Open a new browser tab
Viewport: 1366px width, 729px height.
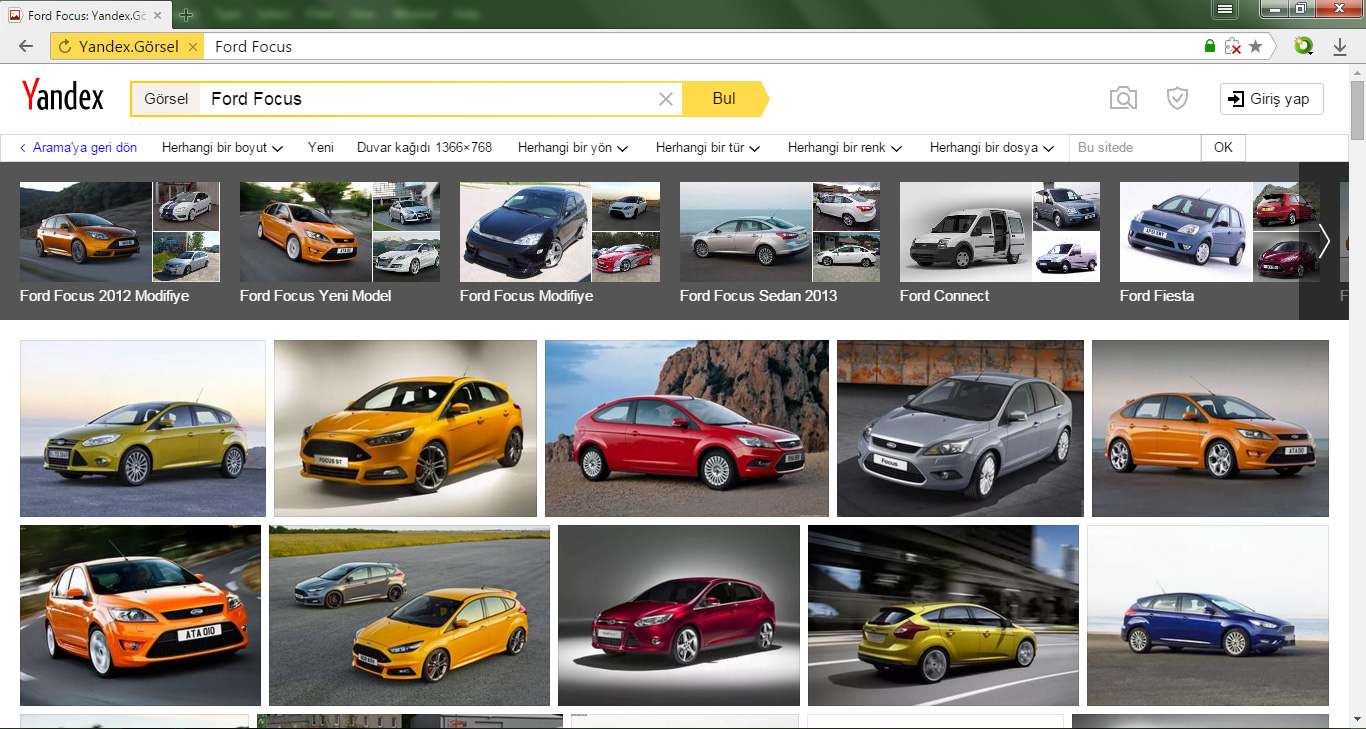pos(186,15)
